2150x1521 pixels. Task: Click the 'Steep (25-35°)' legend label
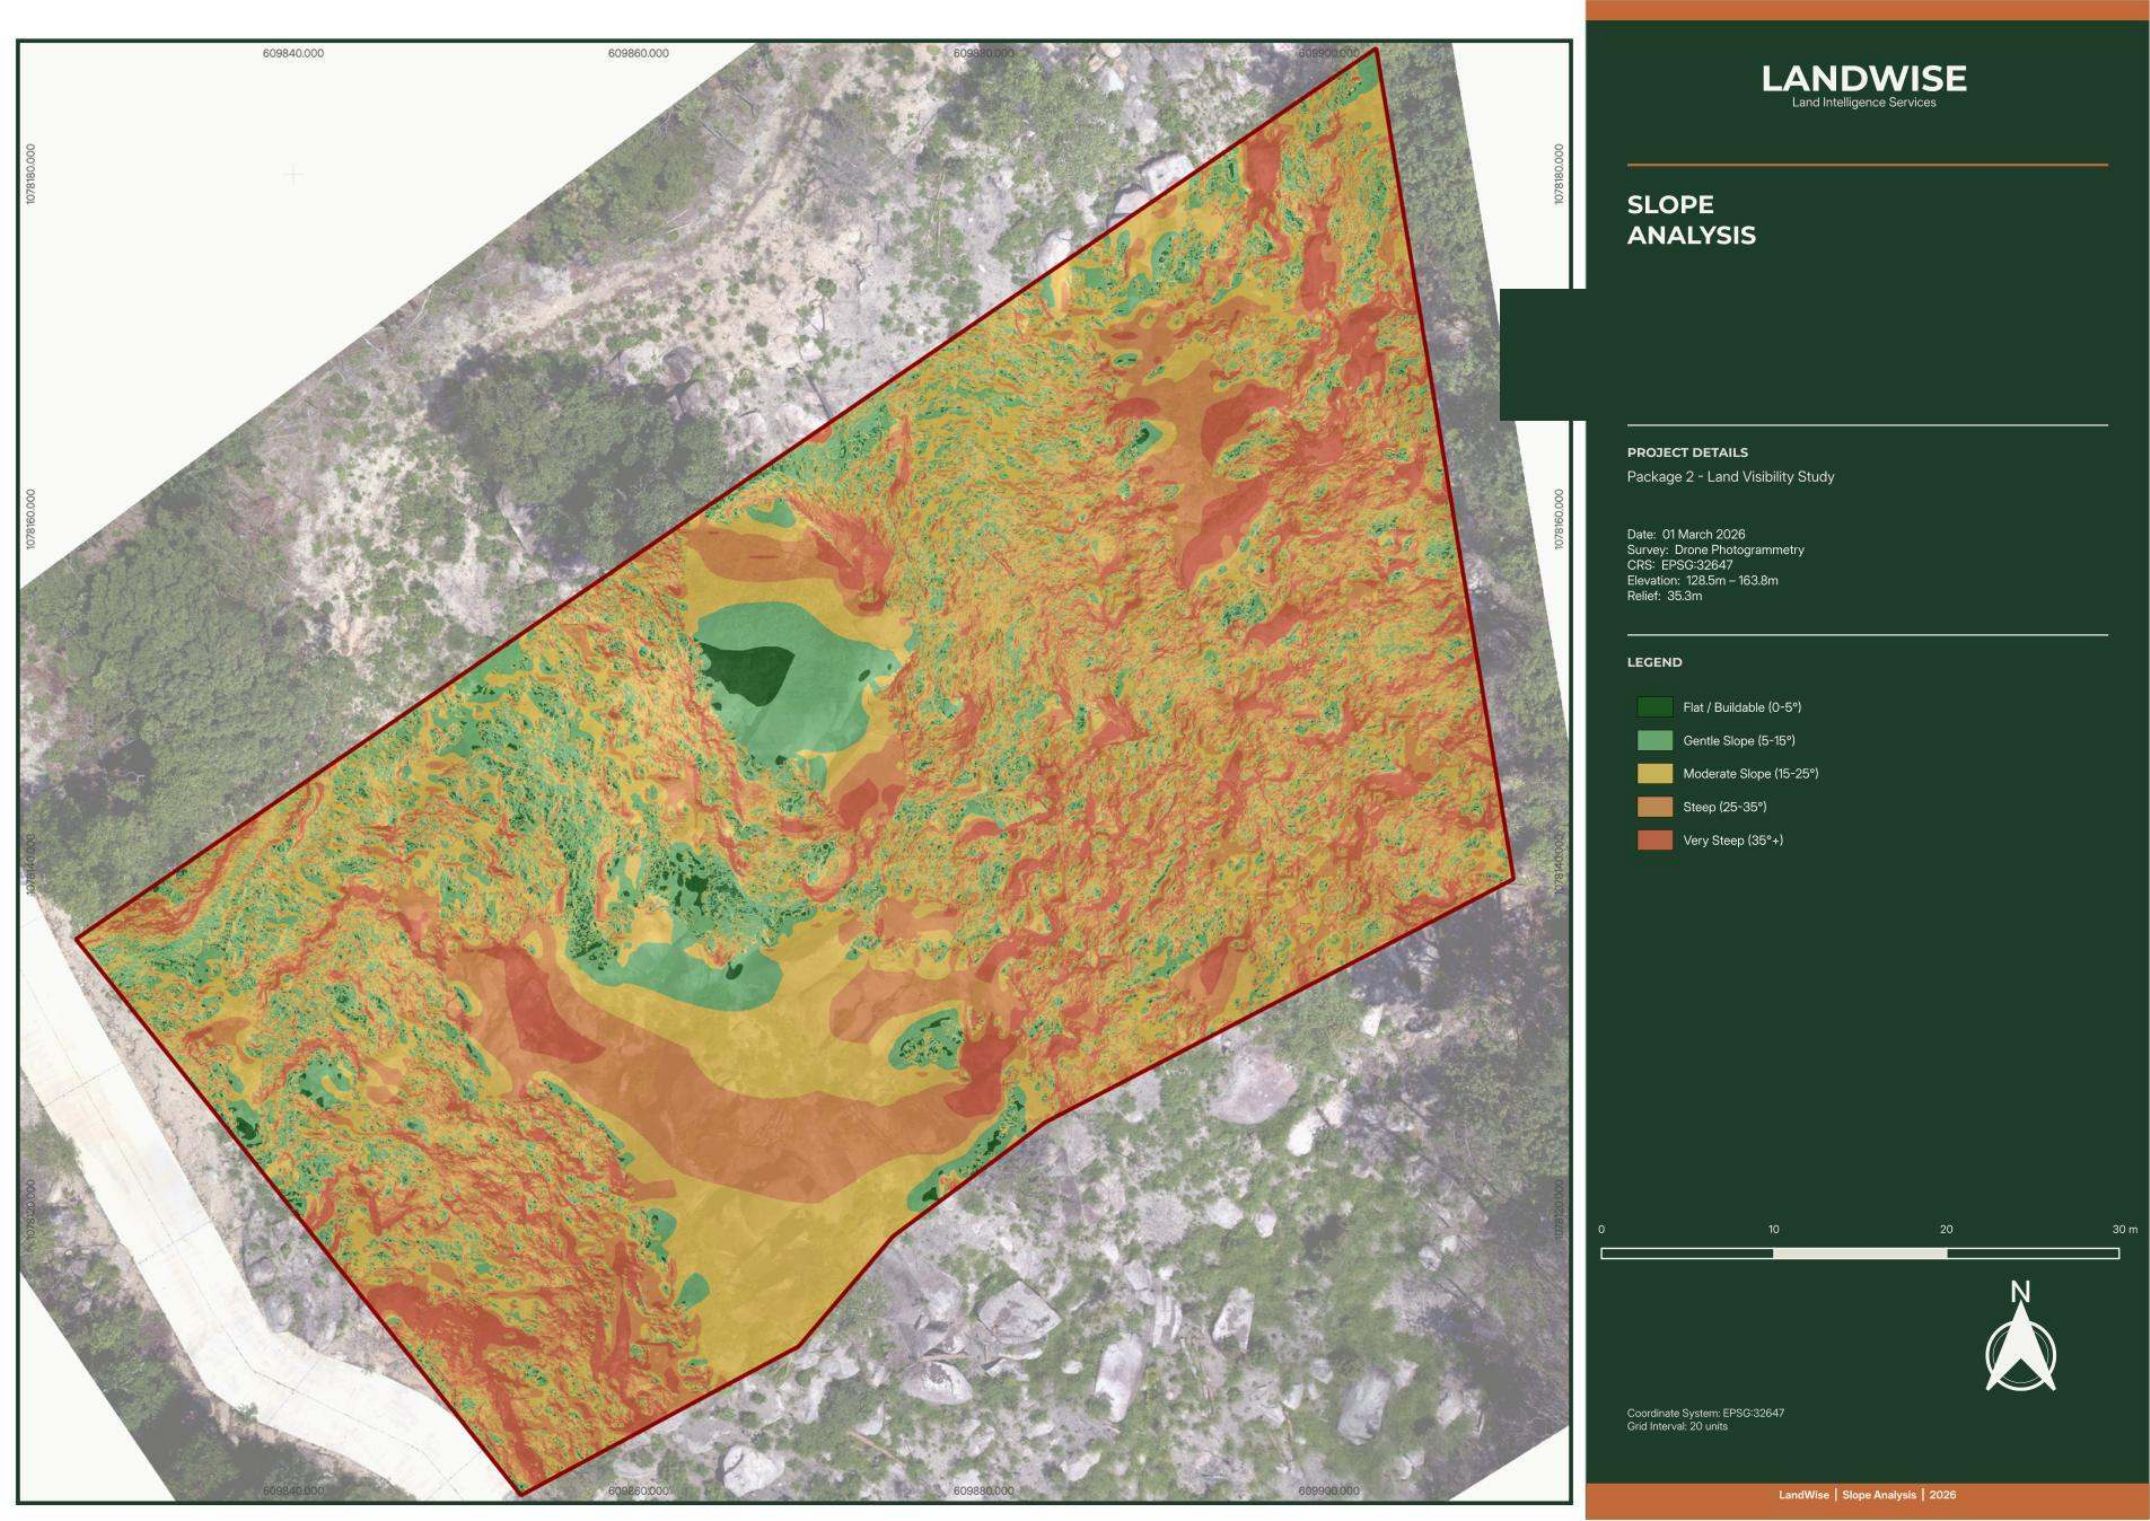coord(1725,807)
